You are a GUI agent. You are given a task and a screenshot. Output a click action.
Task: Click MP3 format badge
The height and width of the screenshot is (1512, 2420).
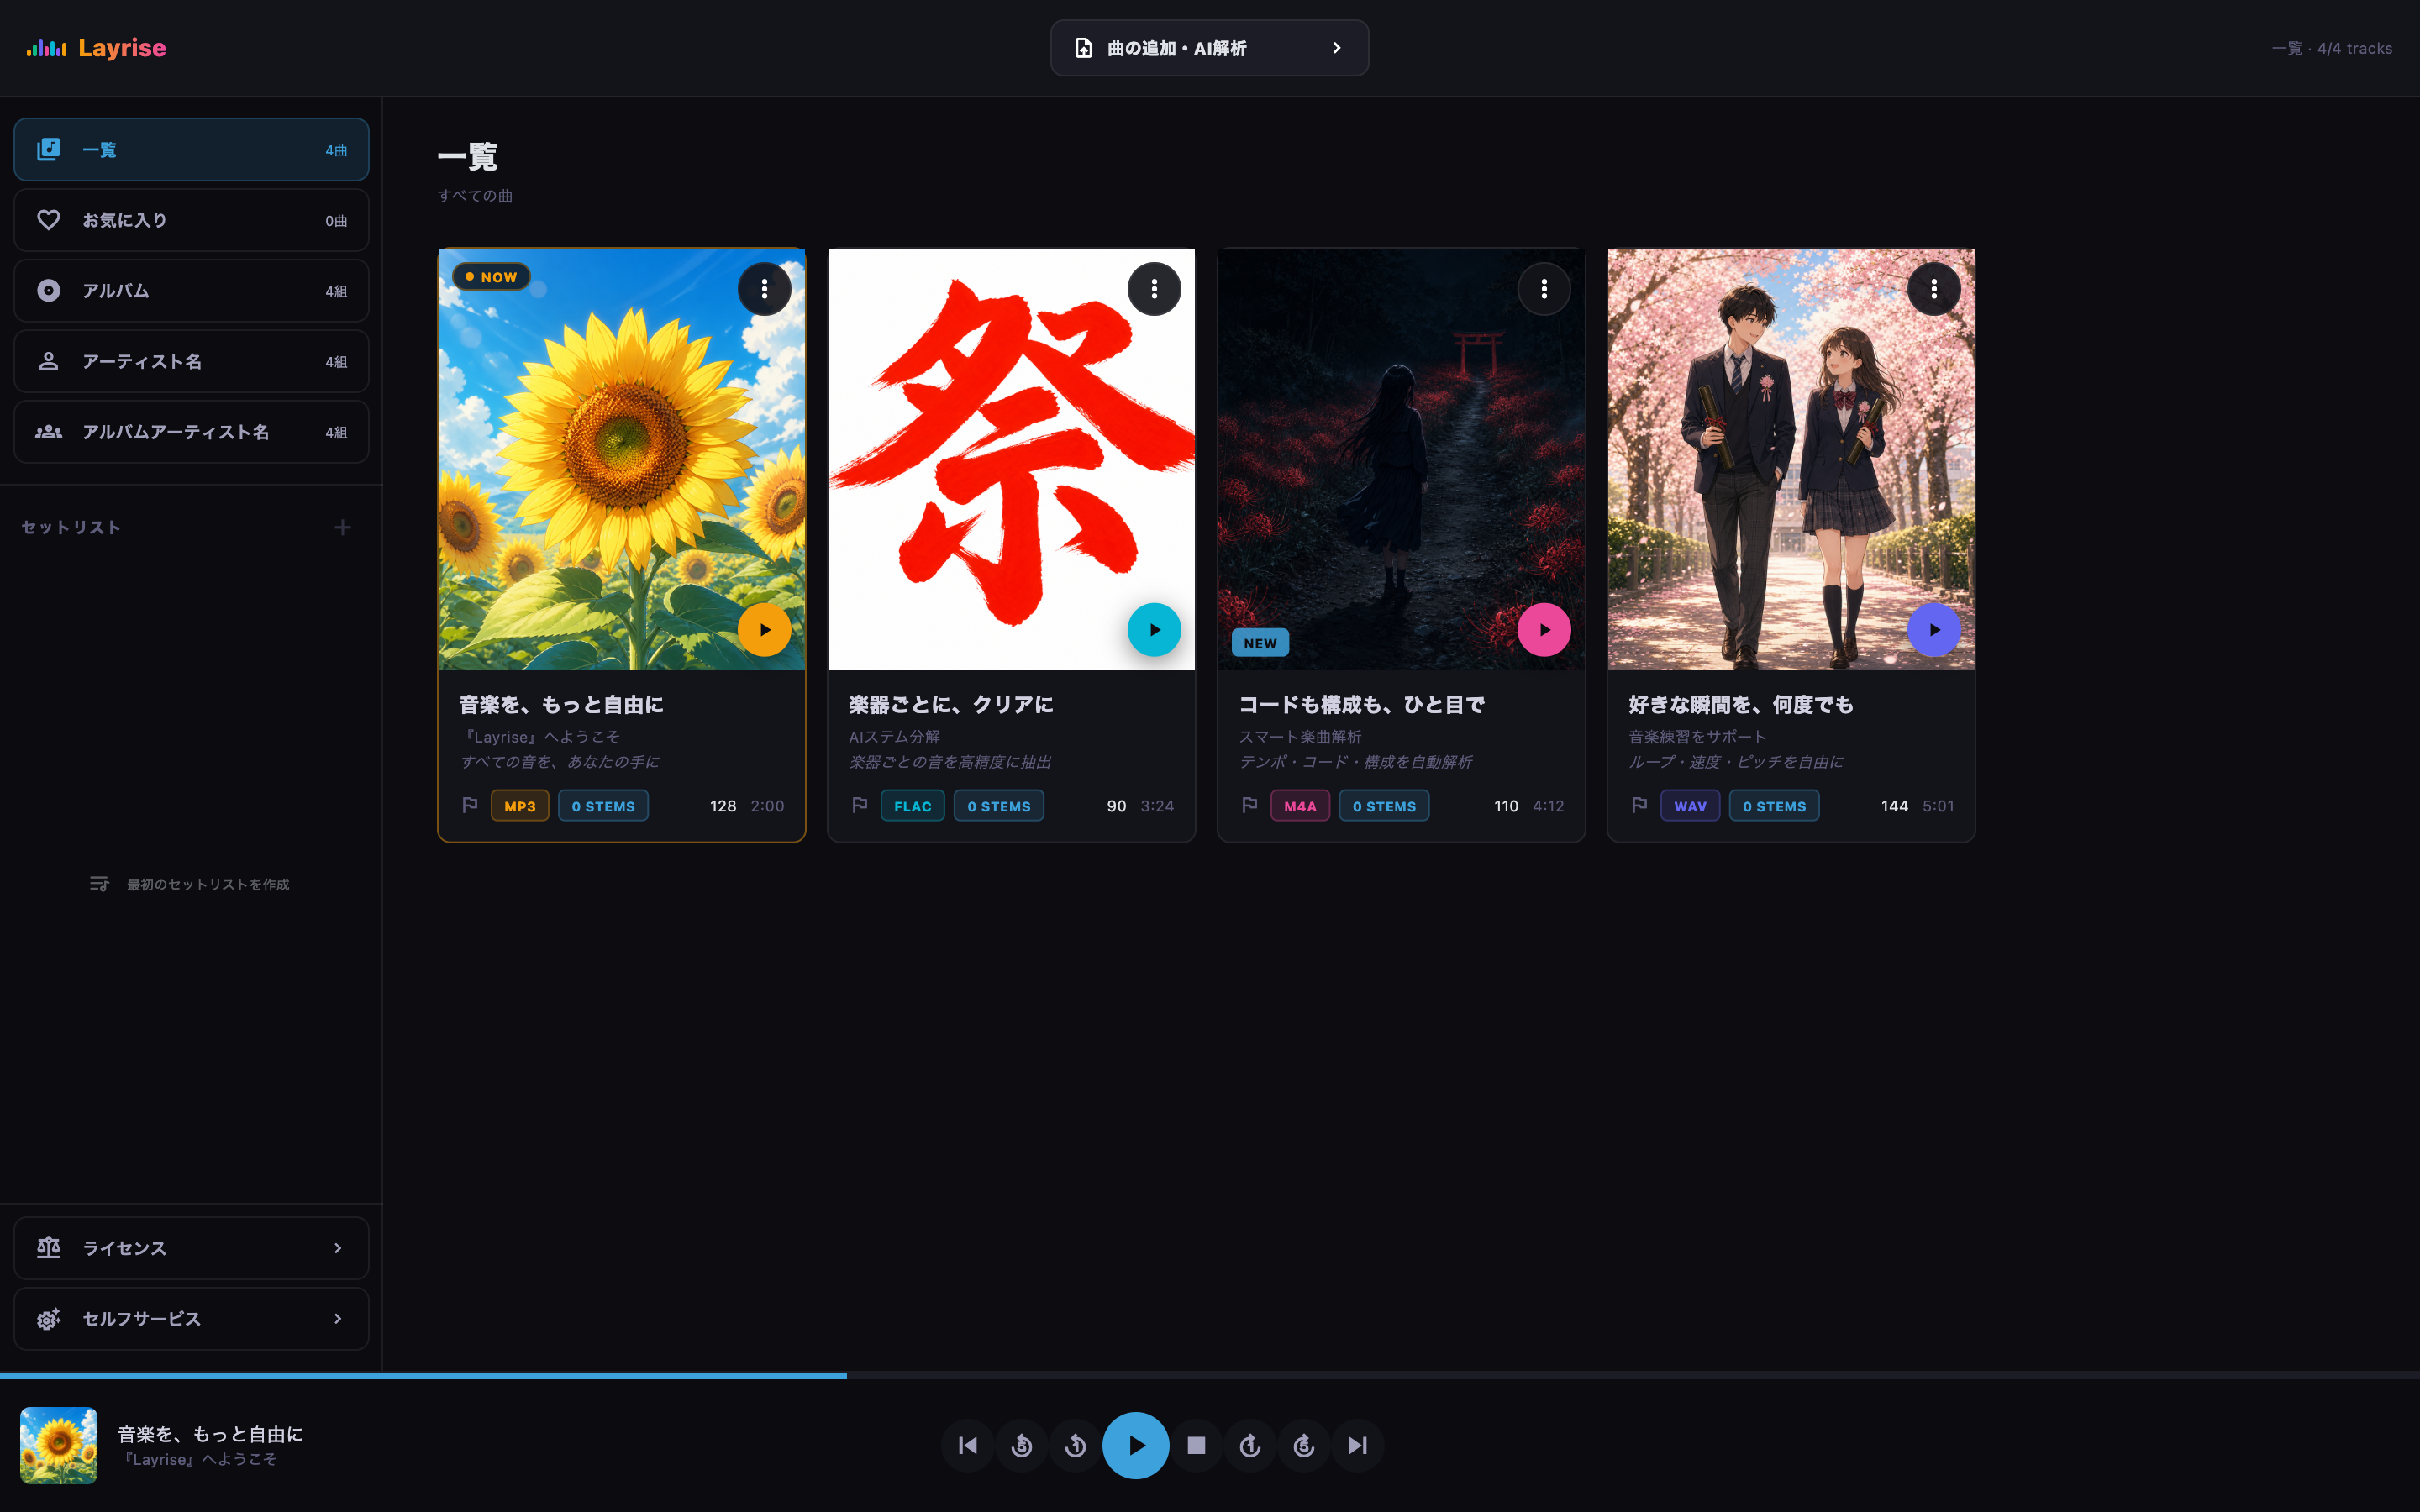click(520, 806)
